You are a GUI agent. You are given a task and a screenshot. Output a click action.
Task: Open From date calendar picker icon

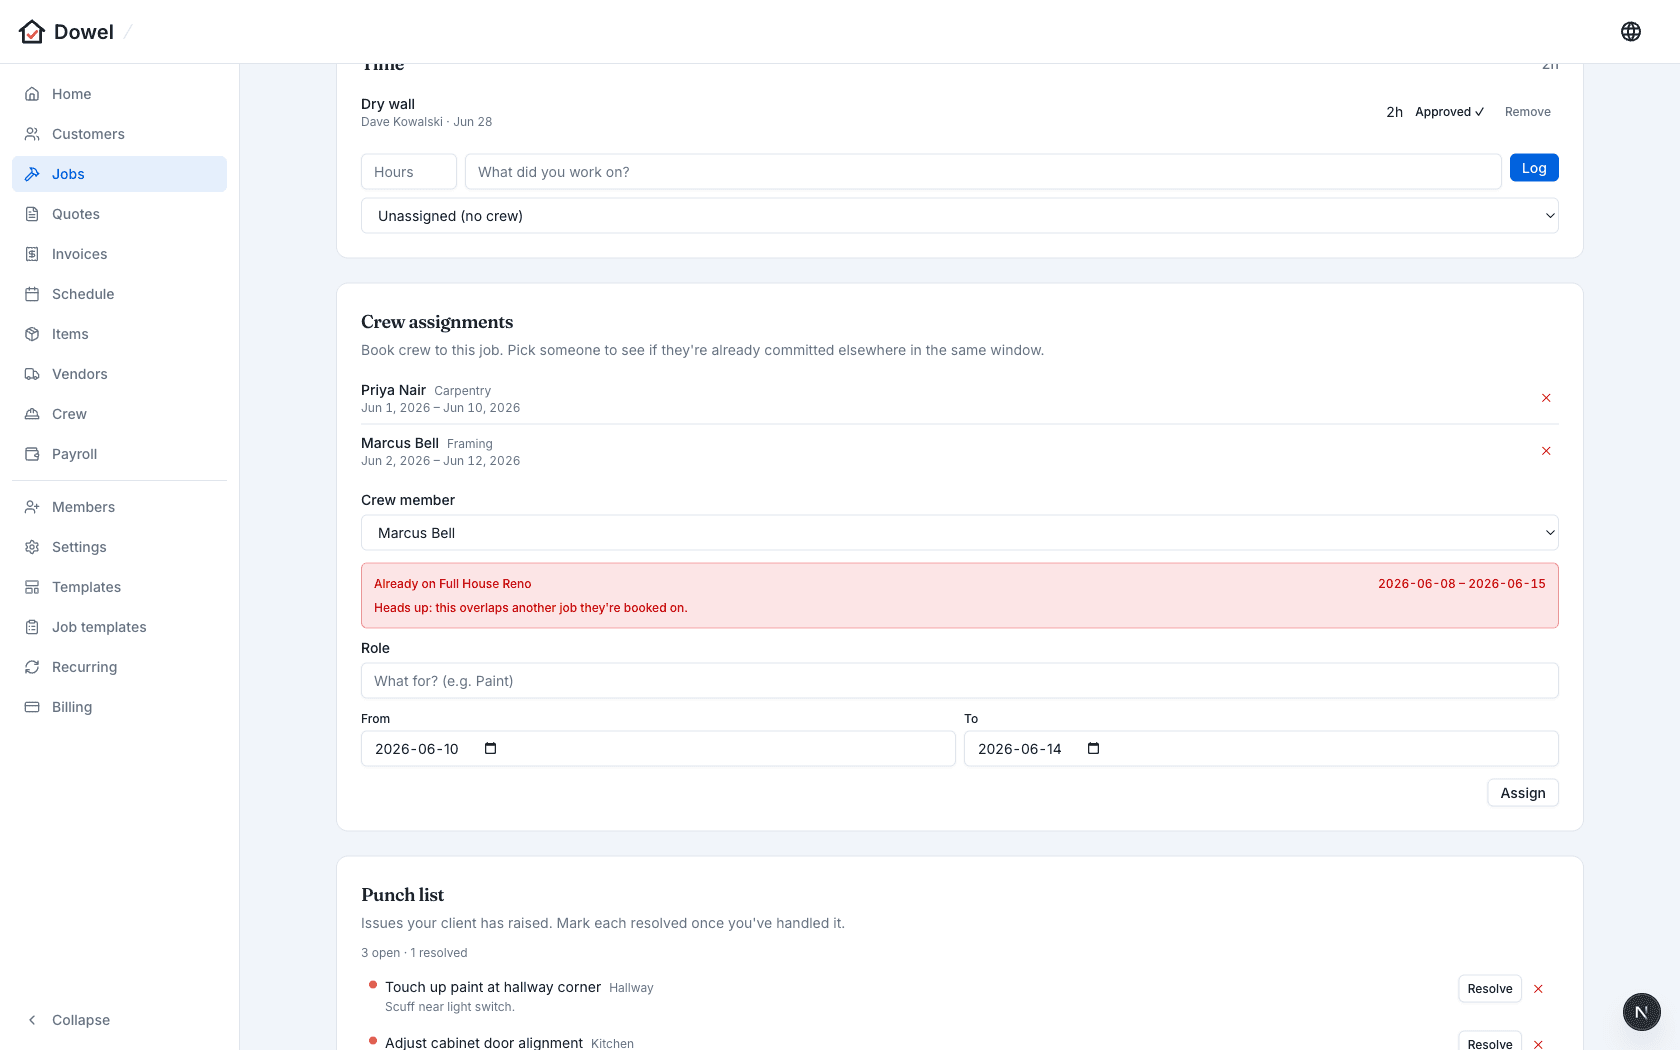(490, 749)
